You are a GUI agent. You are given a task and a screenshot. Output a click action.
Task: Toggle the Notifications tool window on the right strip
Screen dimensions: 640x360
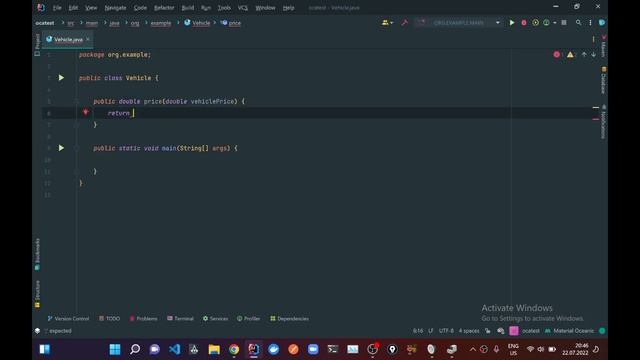pos(604,122)
